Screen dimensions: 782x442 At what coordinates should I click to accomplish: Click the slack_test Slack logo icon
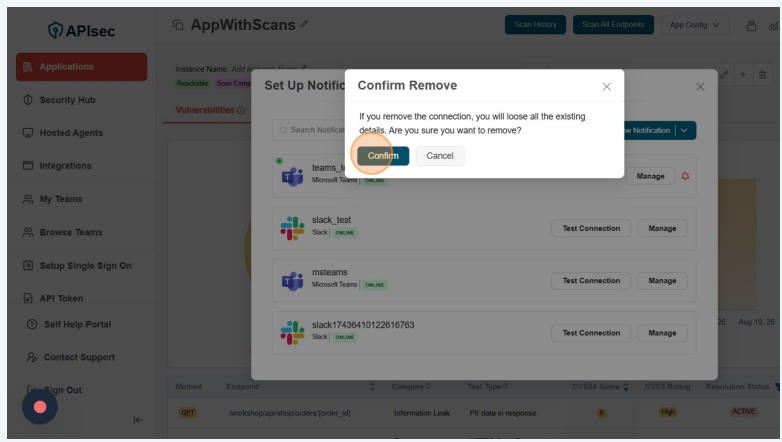pos(292,228)
